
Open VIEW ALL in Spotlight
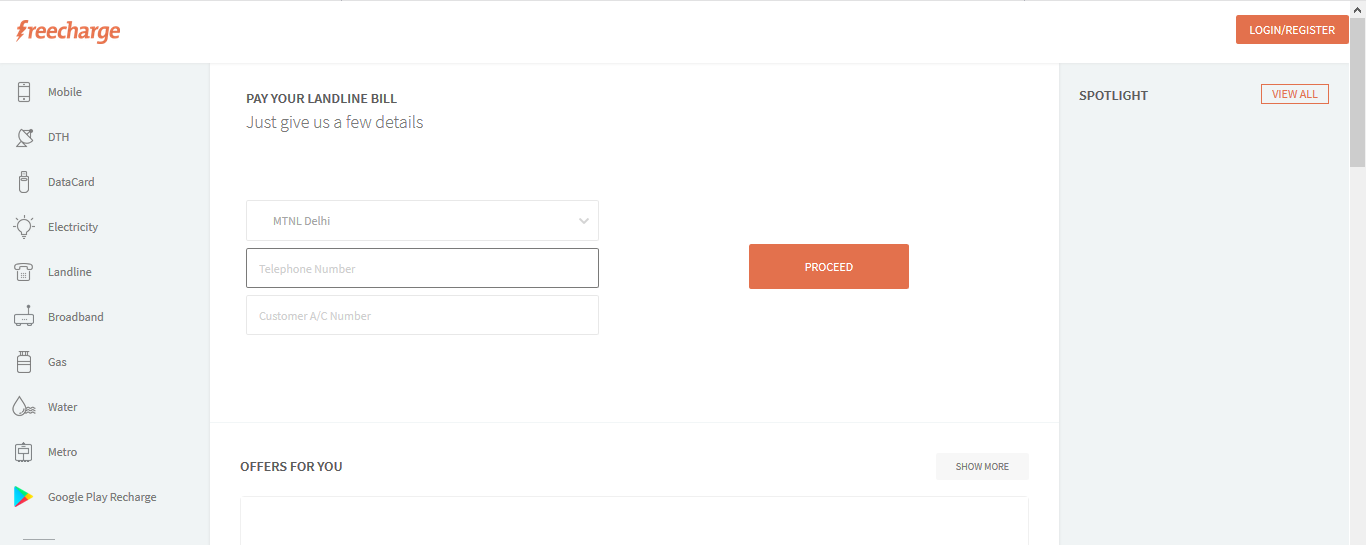click(1295, 94)
